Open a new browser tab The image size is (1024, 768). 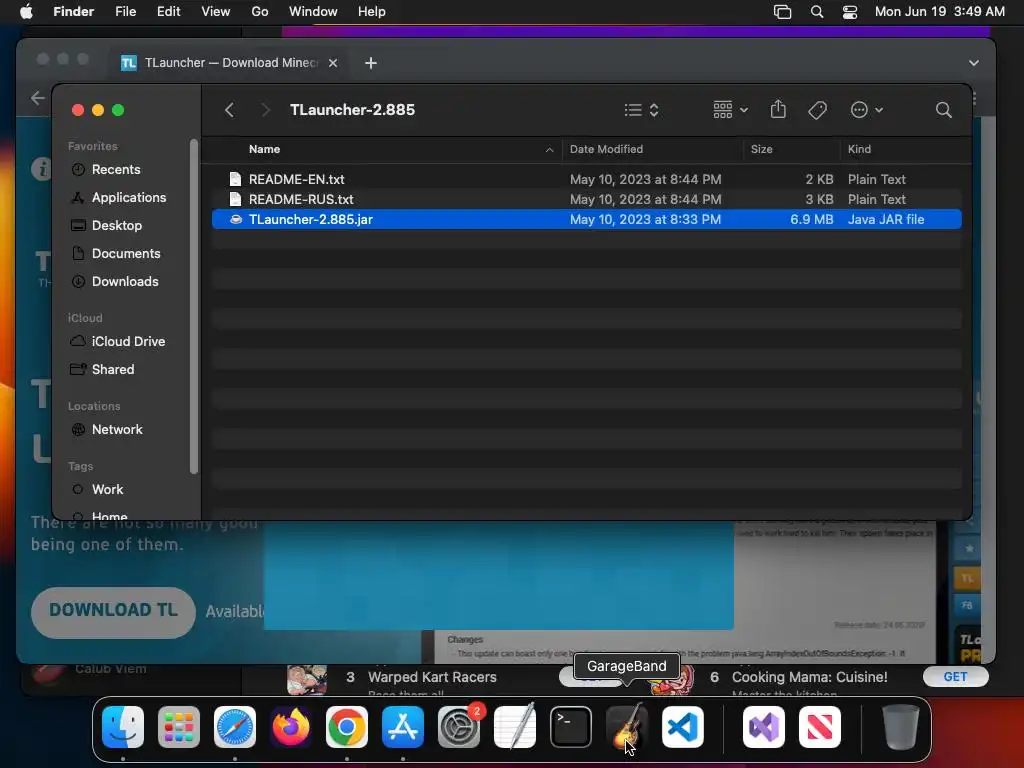pyautogui.click(x=370, y=63)
